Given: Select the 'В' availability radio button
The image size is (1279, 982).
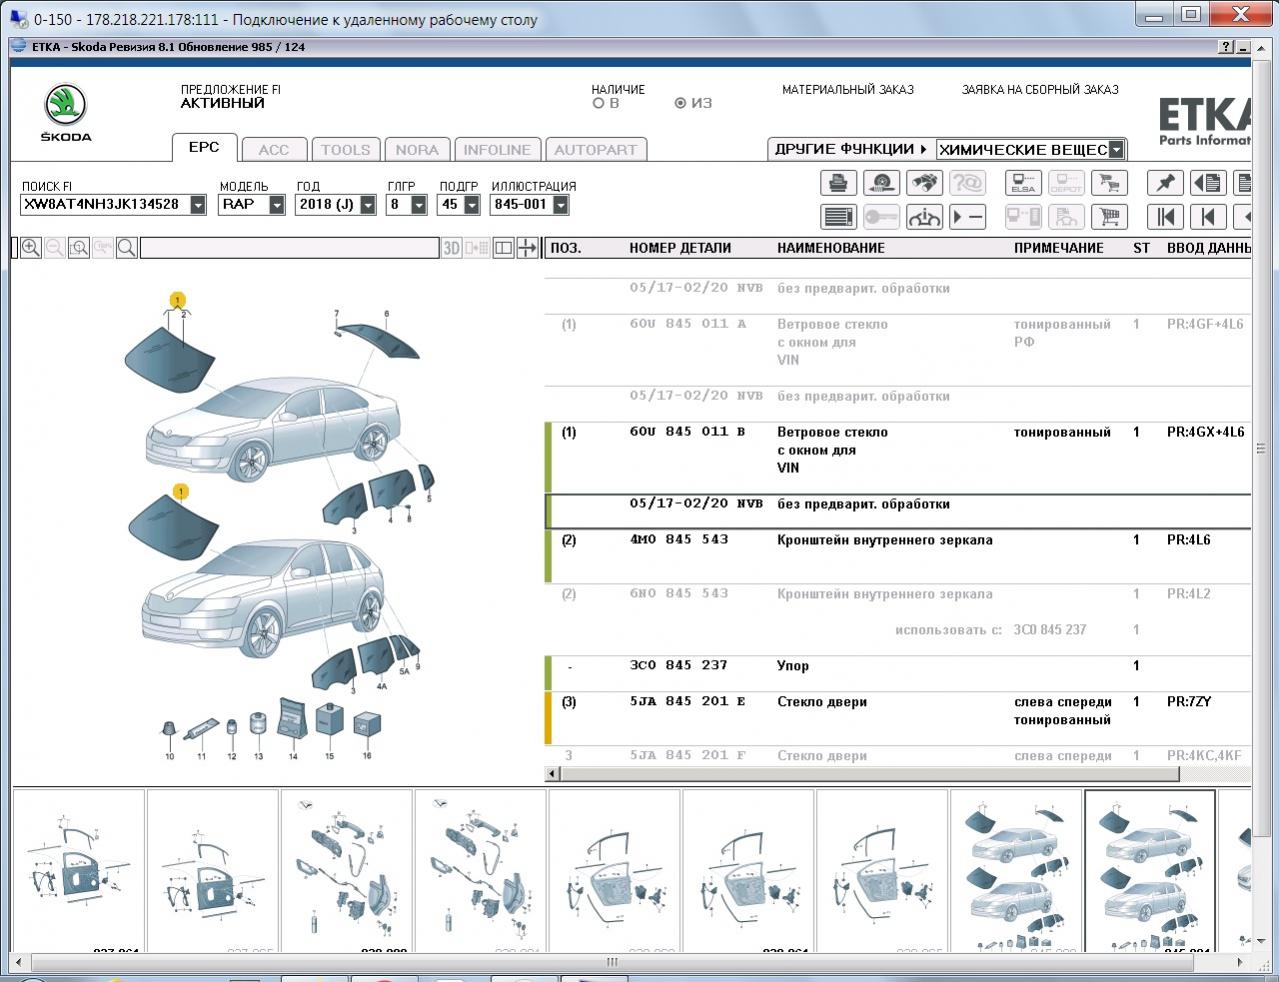Looking at the screenshot, I should click(599, 103).
